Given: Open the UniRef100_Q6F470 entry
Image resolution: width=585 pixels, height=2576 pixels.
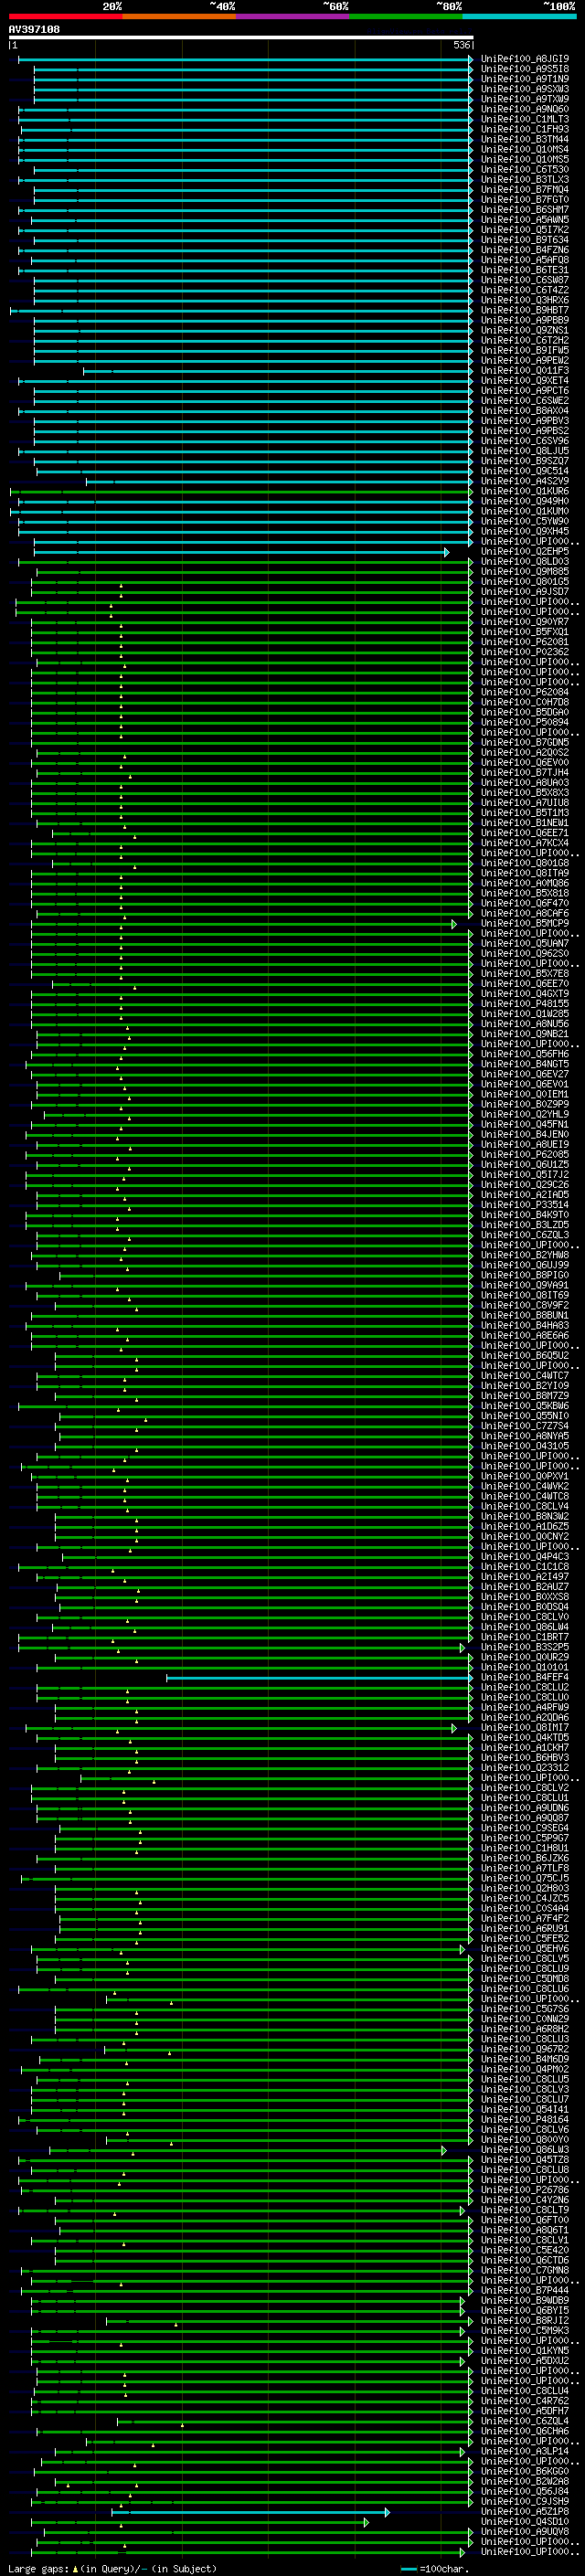Looking at the screenshot, I should 525,903.
